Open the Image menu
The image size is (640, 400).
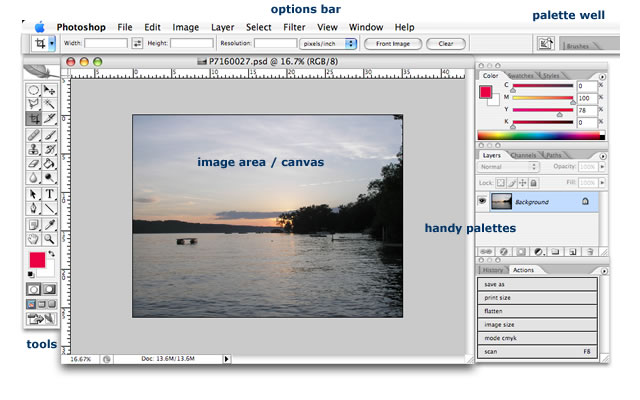[186, 27]
